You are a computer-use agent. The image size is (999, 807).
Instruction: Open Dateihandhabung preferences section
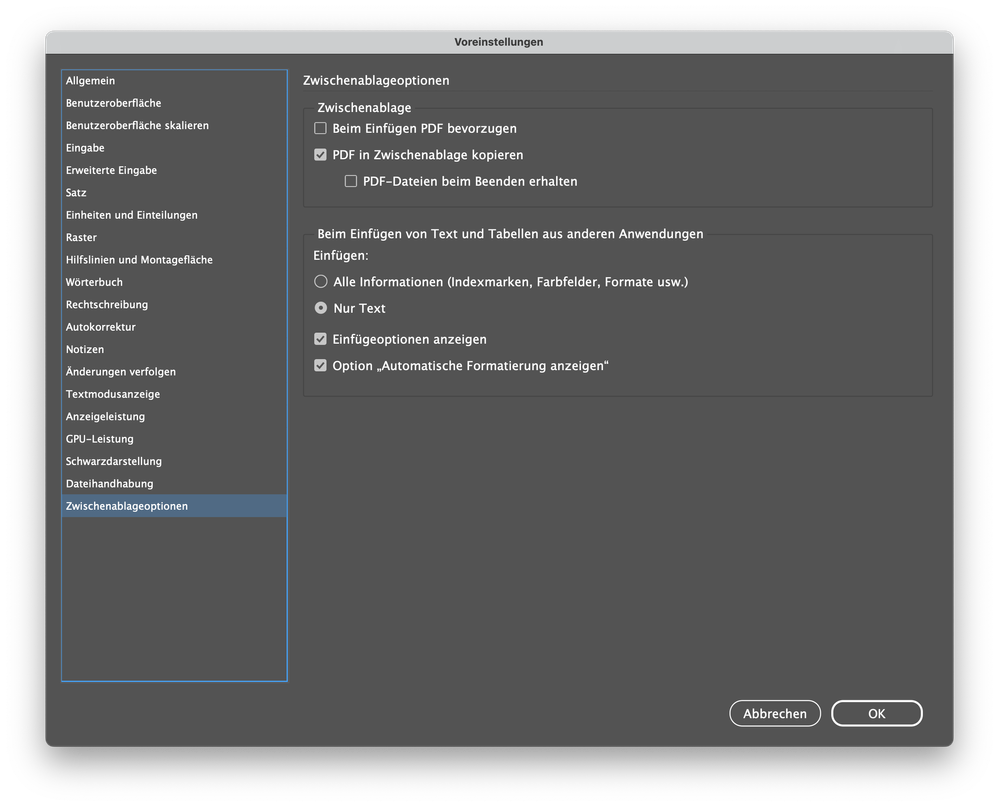click(x=110, y=484)
